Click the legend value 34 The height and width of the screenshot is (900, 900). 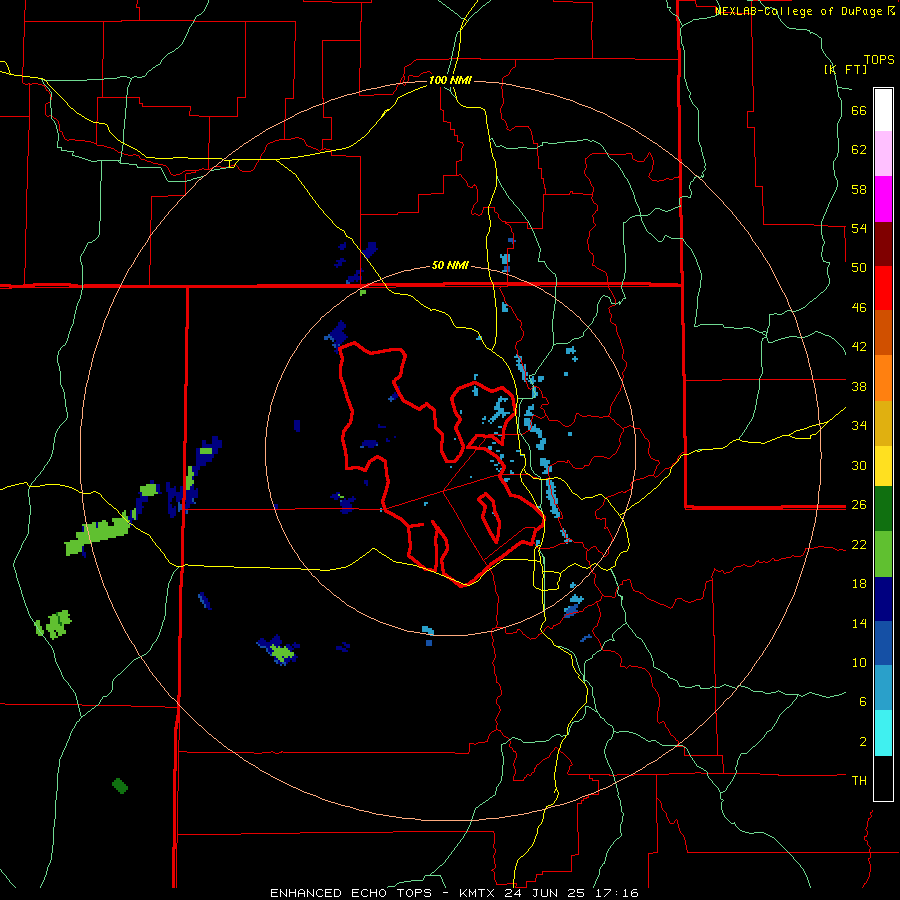click(x=859, y=425)
